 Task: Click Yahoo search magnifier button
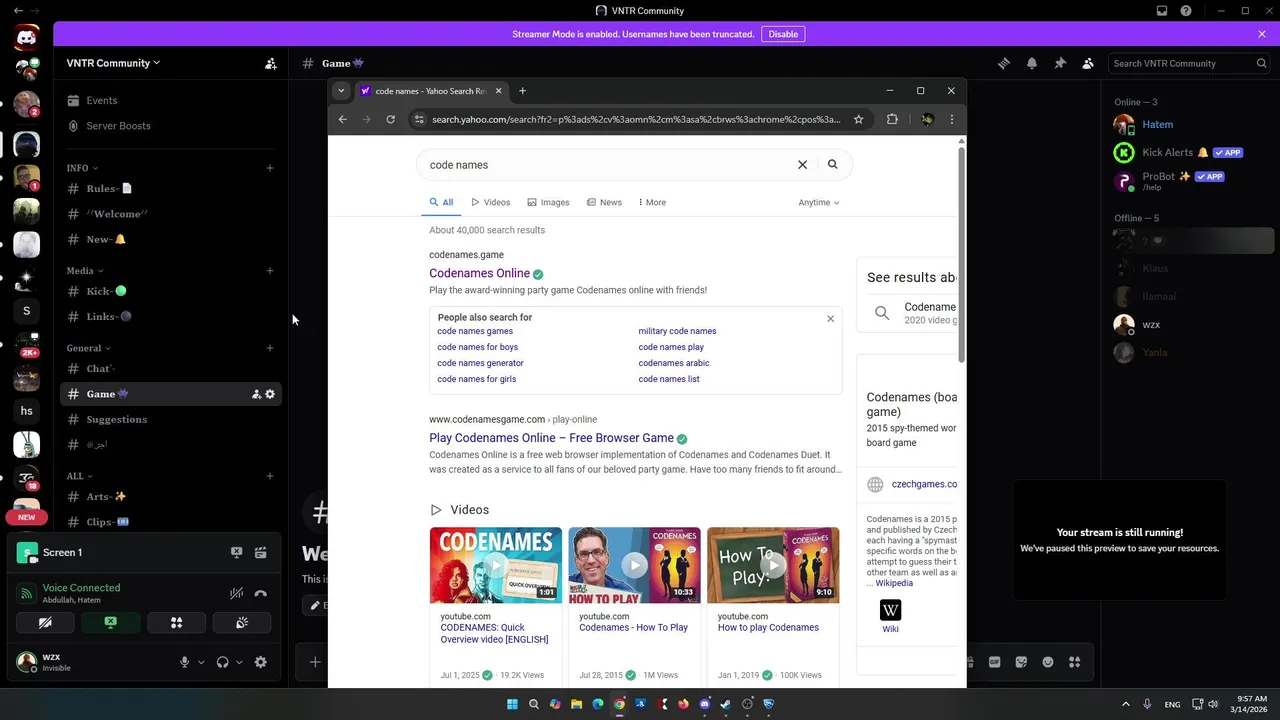pyautogui.click(x=833, y=165)
